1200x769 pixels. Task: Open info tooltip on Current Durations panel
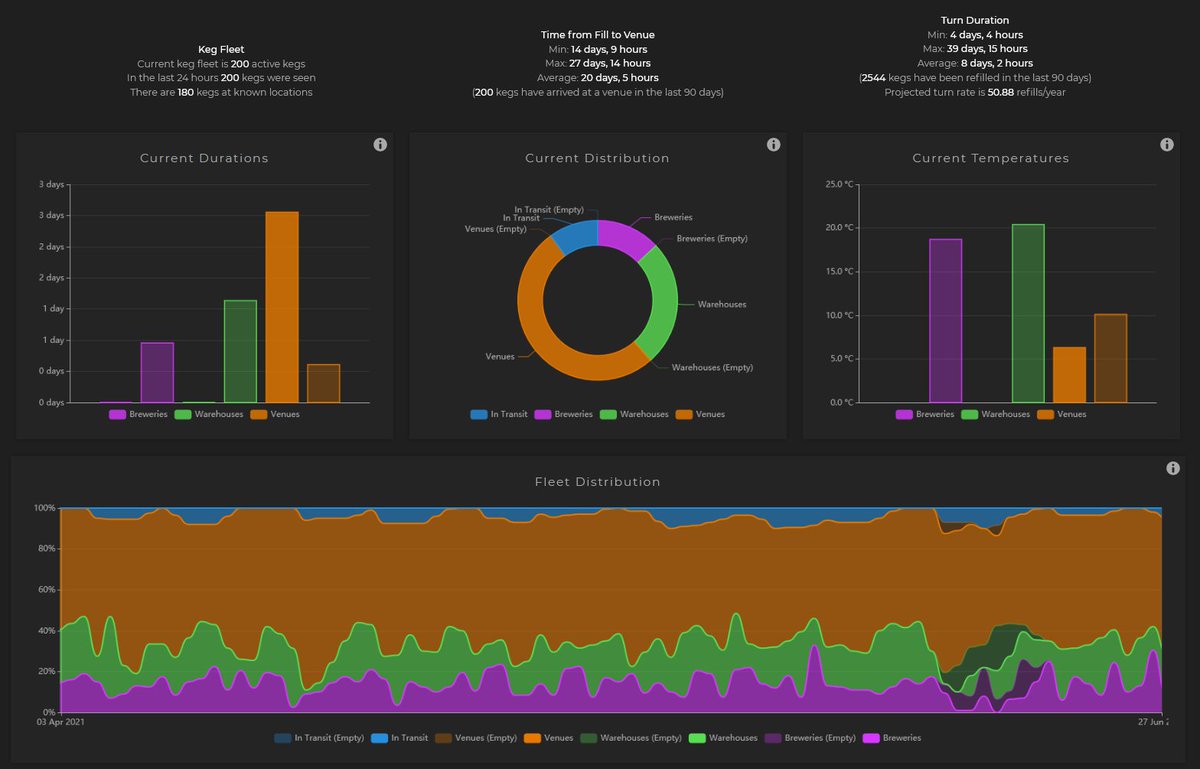click(x=379, y=144)
